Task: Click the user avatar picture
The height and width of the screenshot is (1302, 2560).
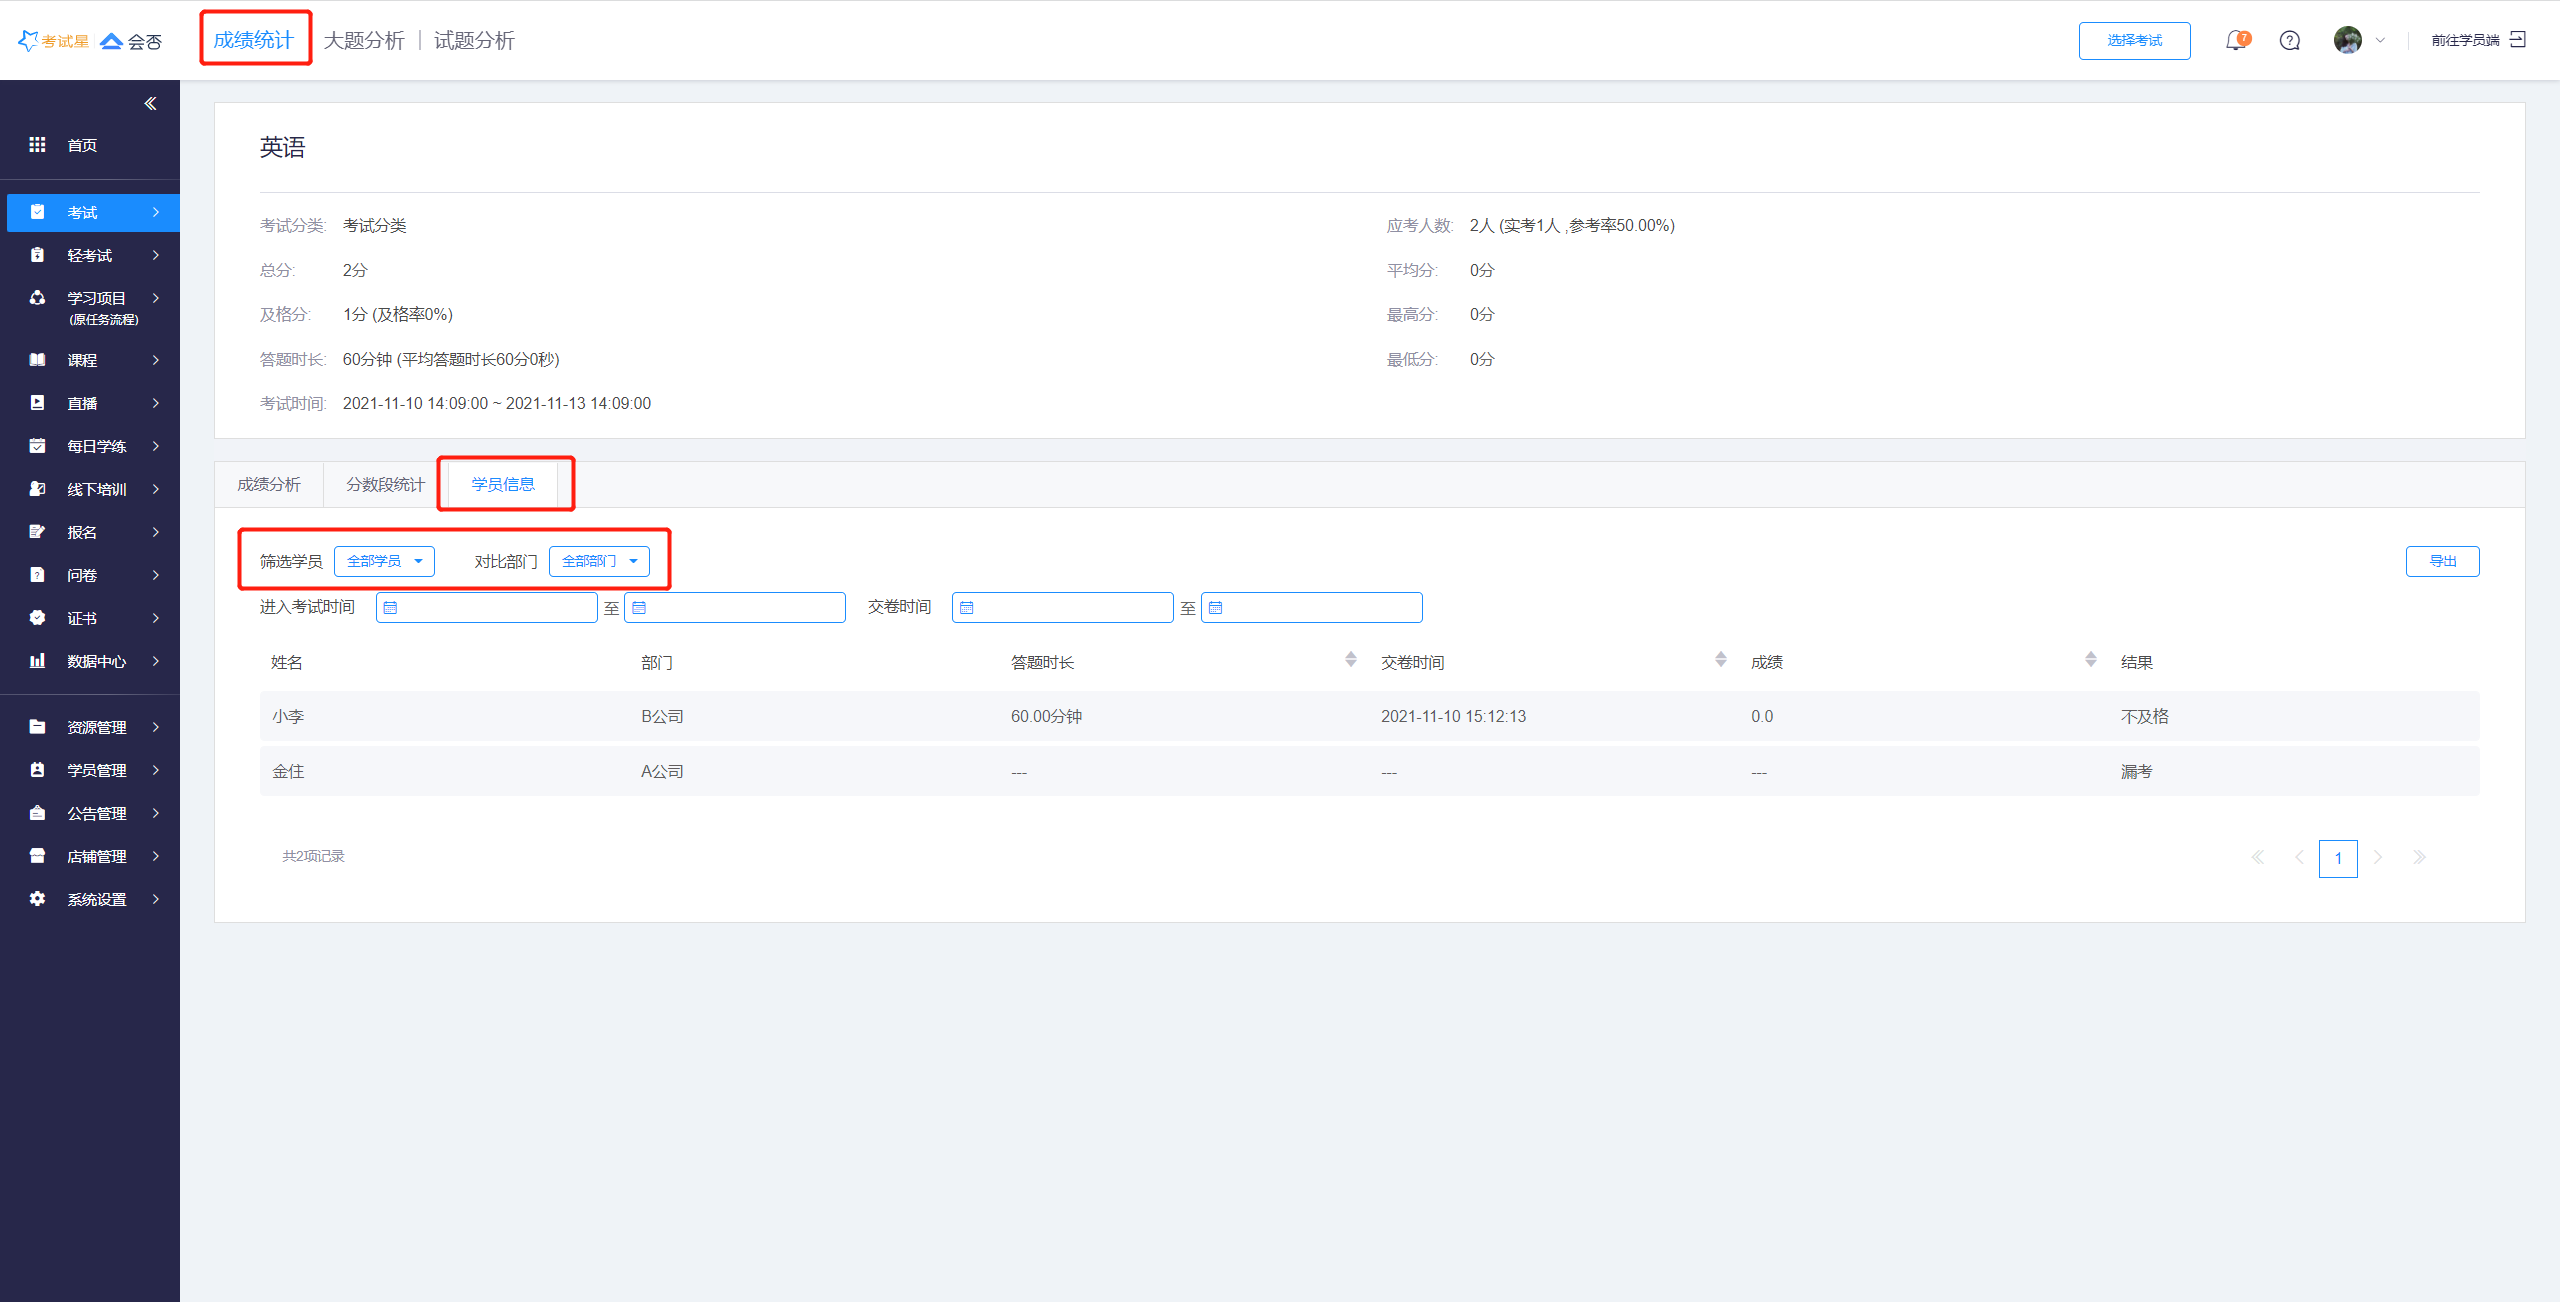Action: [x=2347, y=41]
